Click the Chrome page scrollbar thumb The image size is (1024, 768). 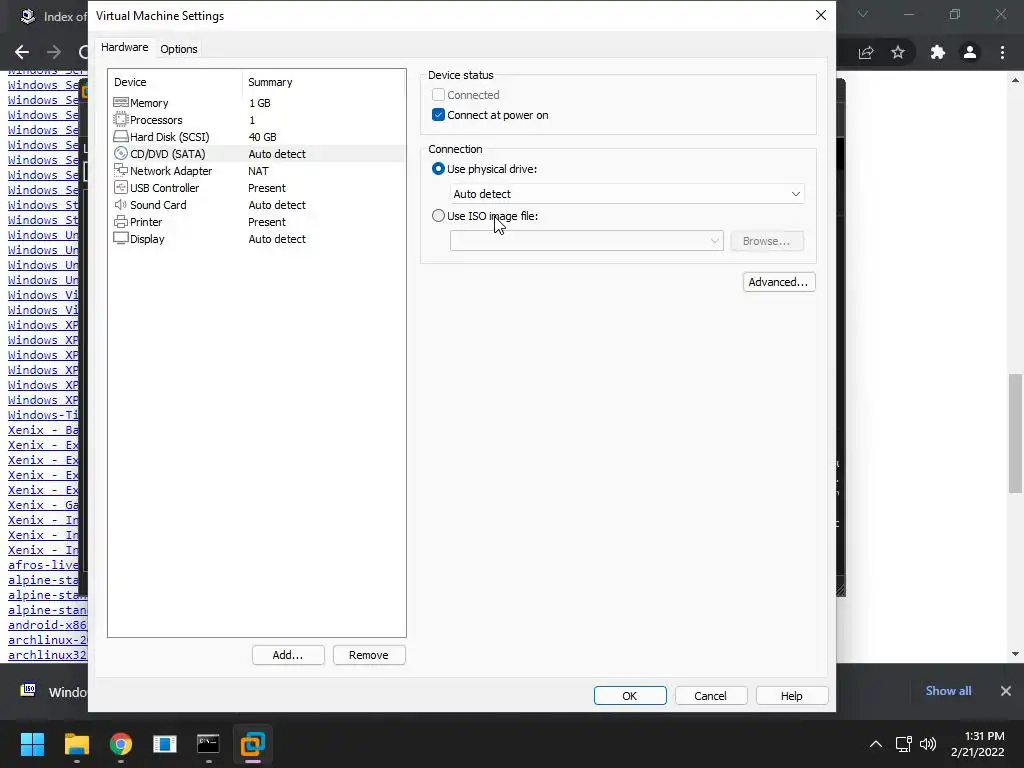point(1016,434)
